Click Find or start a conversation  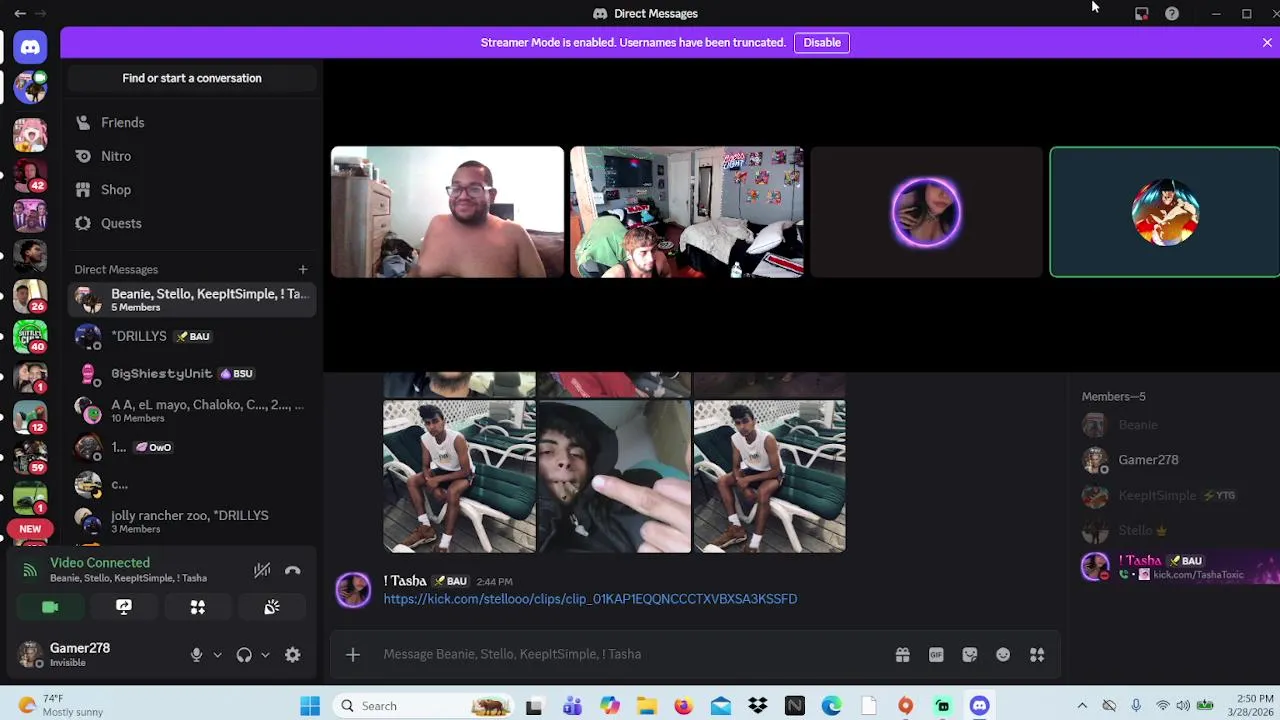192,78
